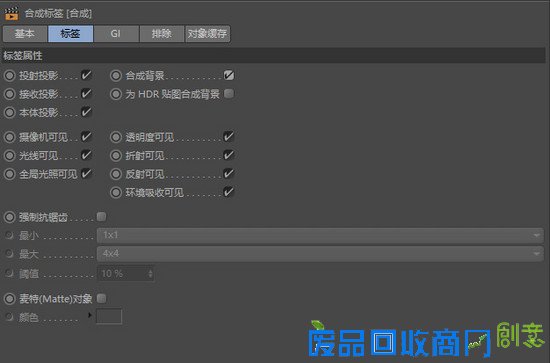550x363 pixels.
Task: Open the GI tab
Action: [x=116, y=34]
